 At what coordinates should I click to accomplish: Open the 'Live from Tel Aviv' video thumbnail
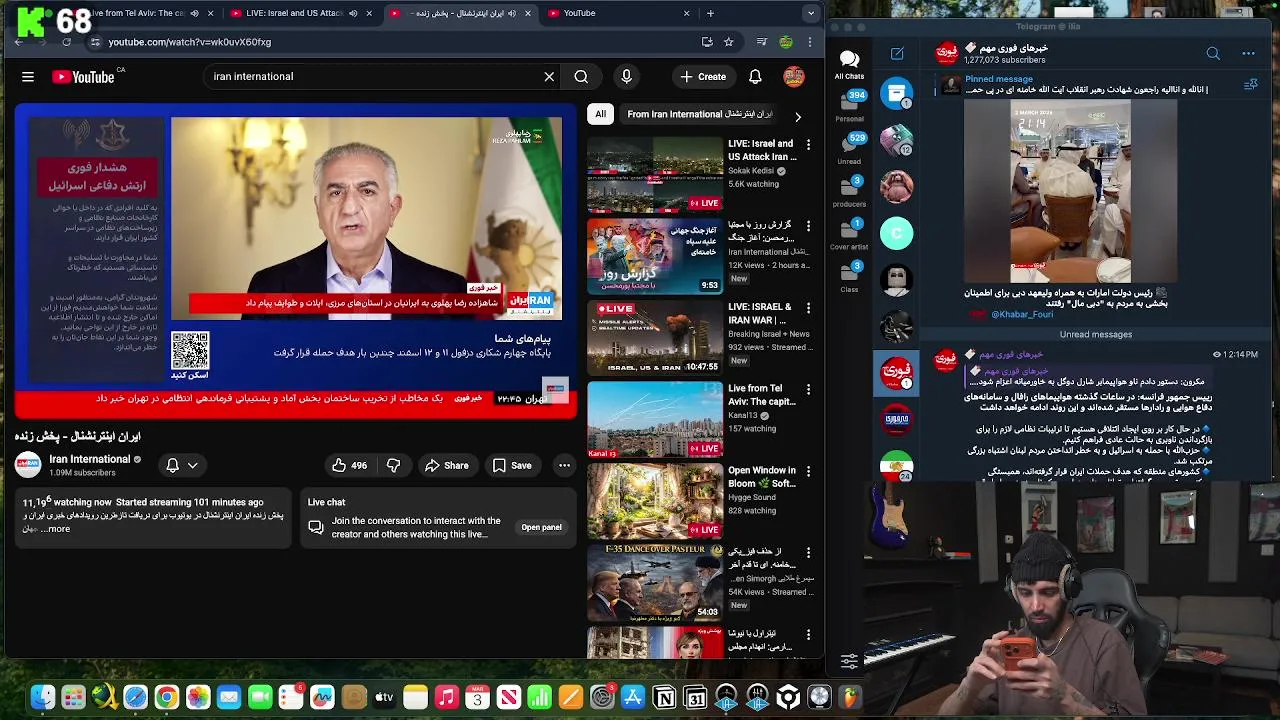(654, 418)
